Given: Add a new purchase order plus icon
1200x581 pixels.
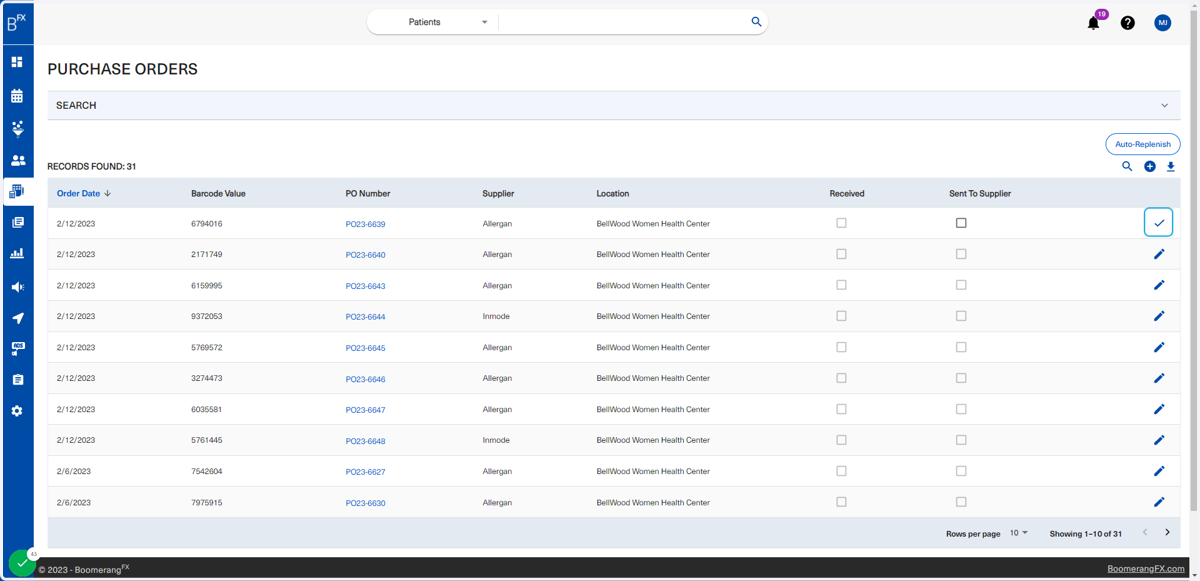Looking at the screenshot, I should click(1150, 167).
